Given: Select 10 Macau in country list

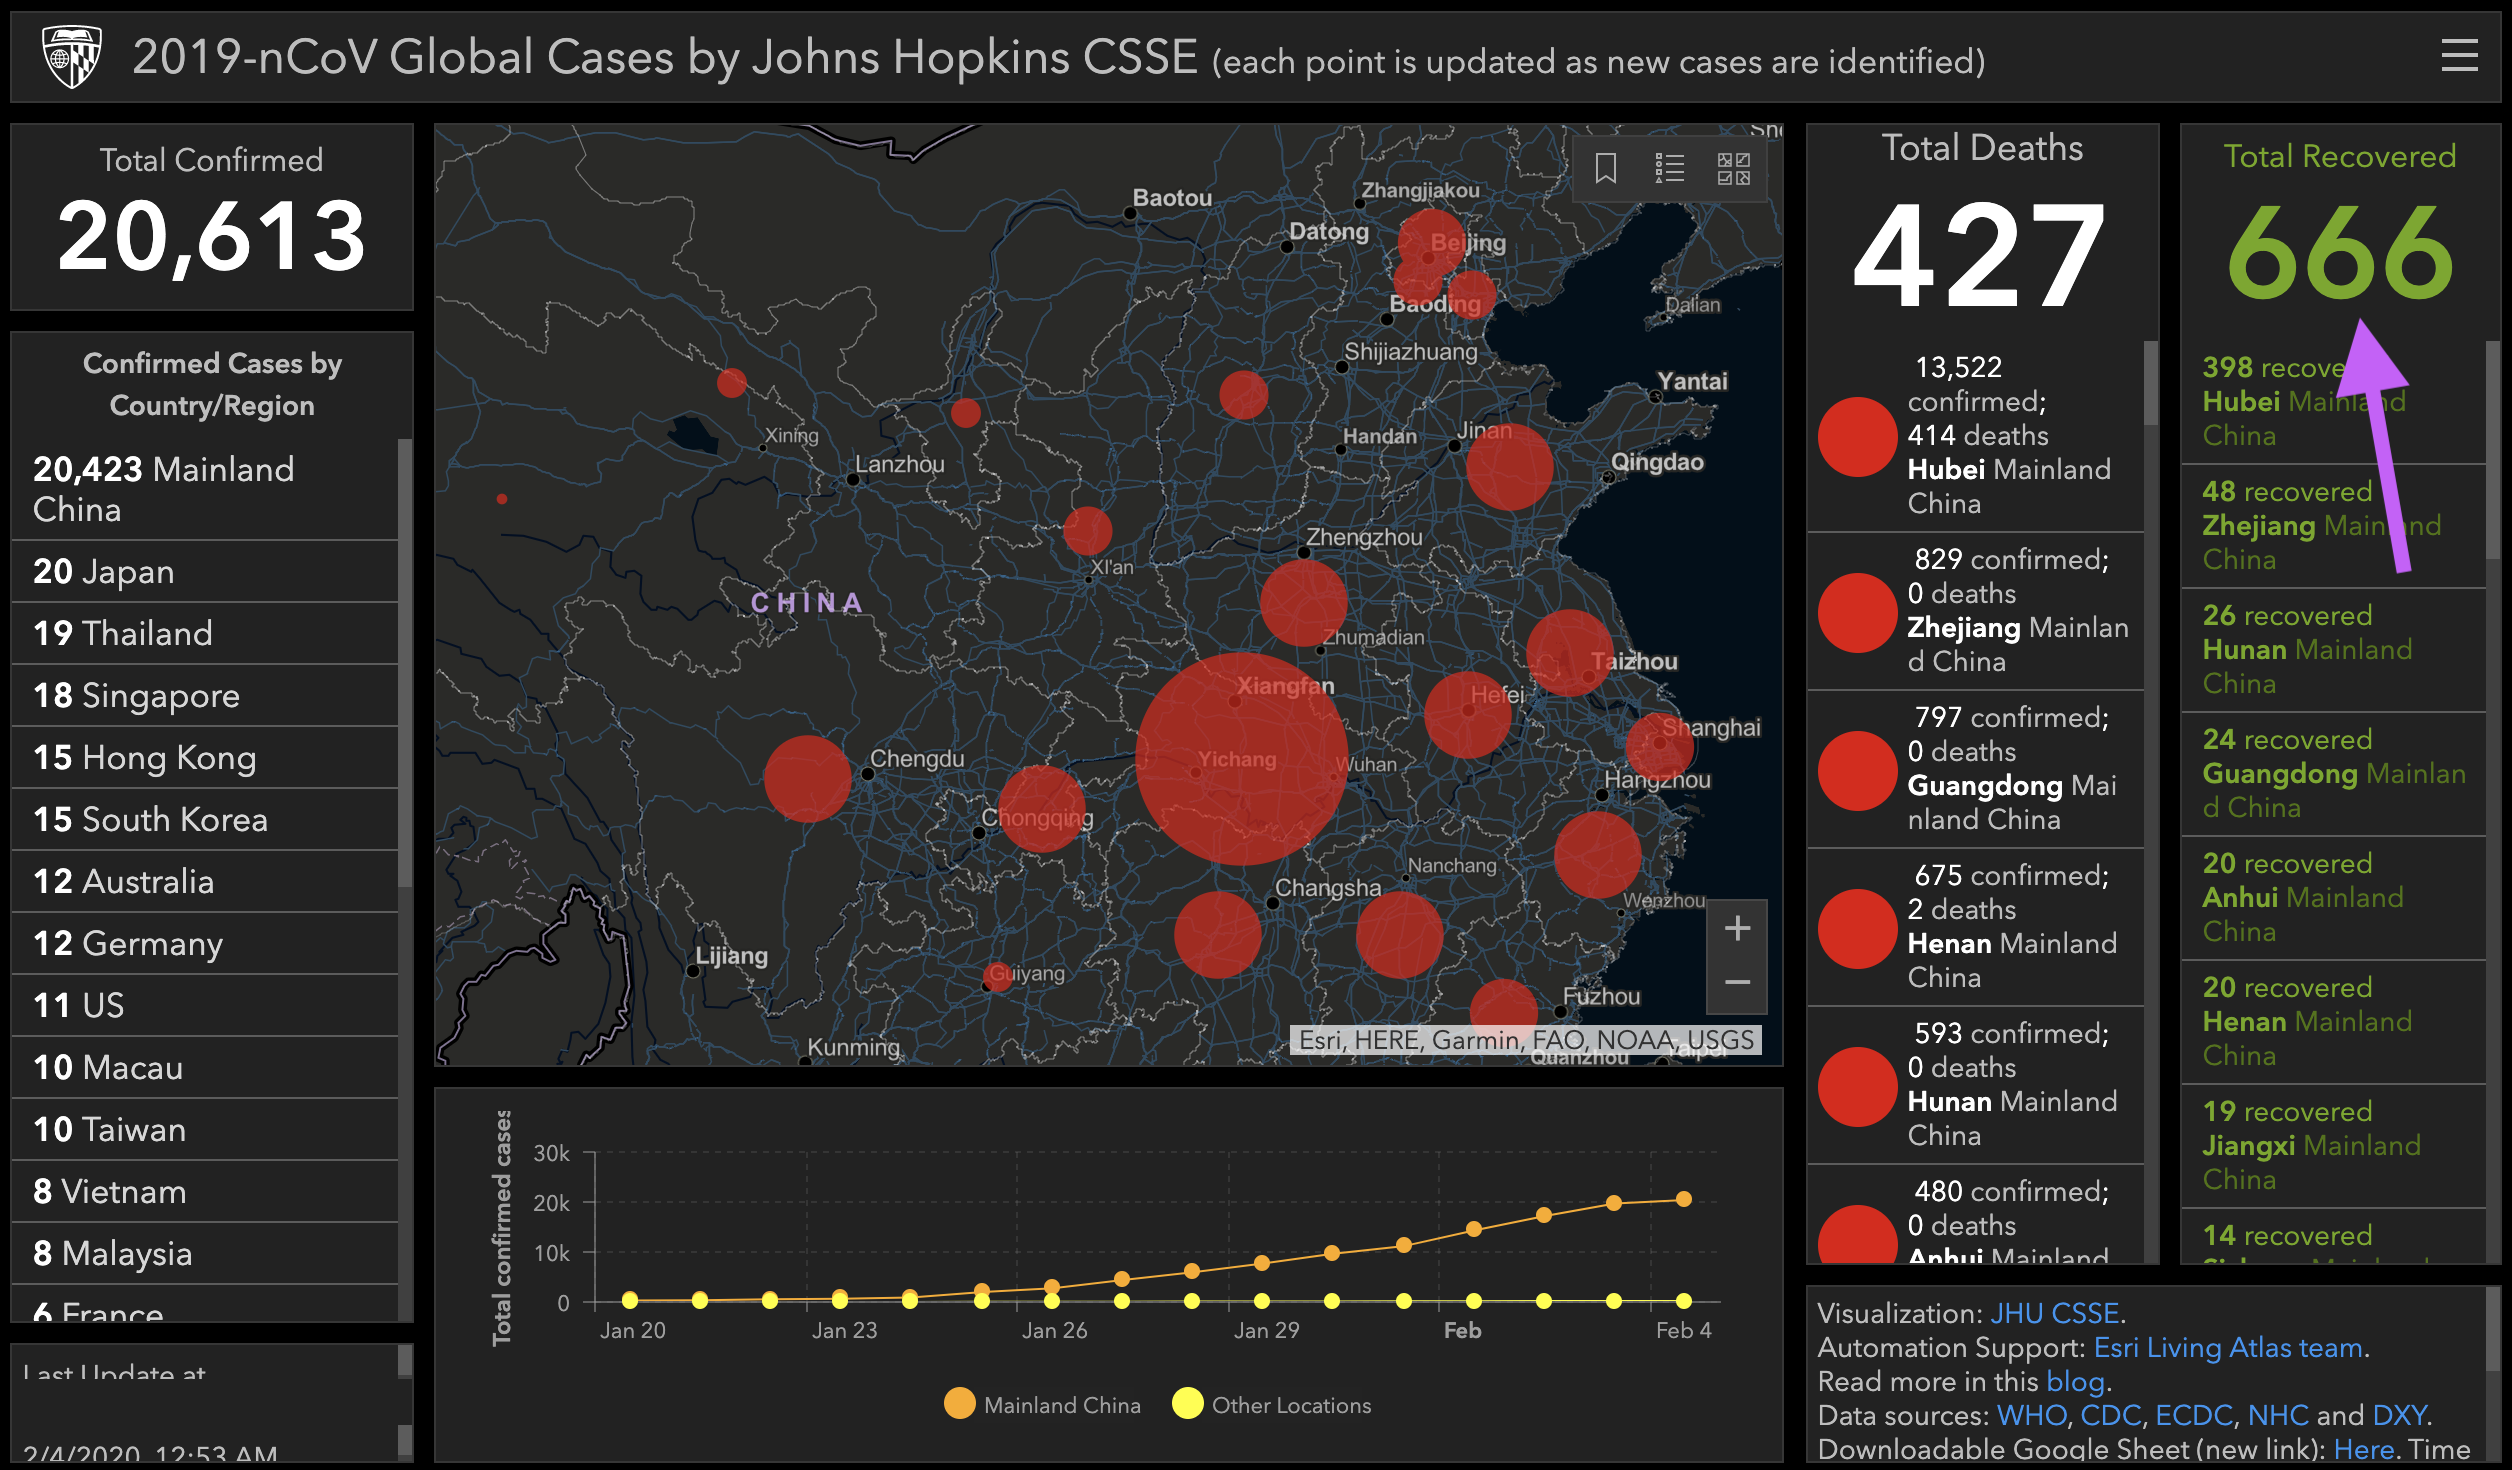Looking at the screenshot, I should tap(204, 1067).
